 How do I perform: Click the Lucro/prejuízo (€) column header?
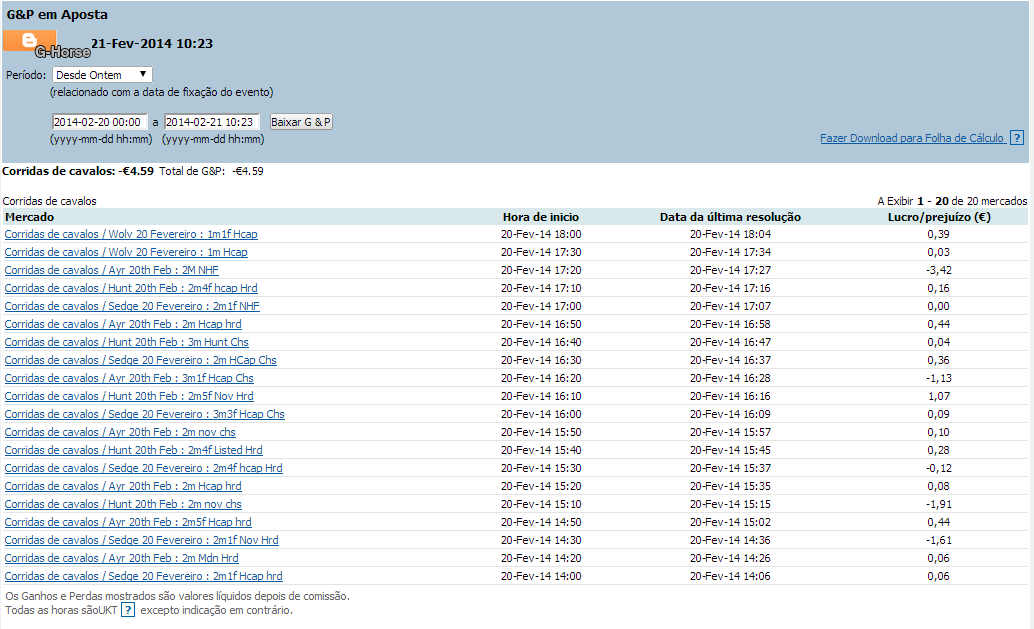point(939,217)
